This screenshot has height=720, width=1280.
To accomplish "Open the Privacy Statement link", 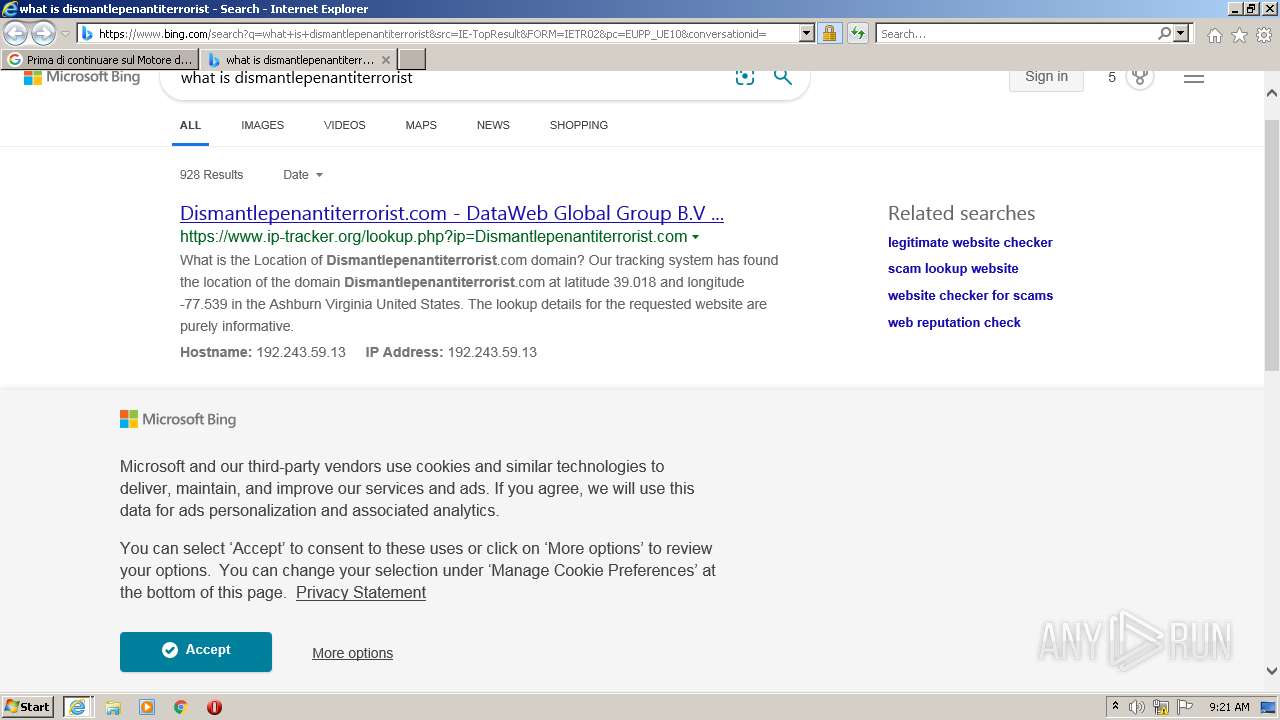I will pos(361,592).
